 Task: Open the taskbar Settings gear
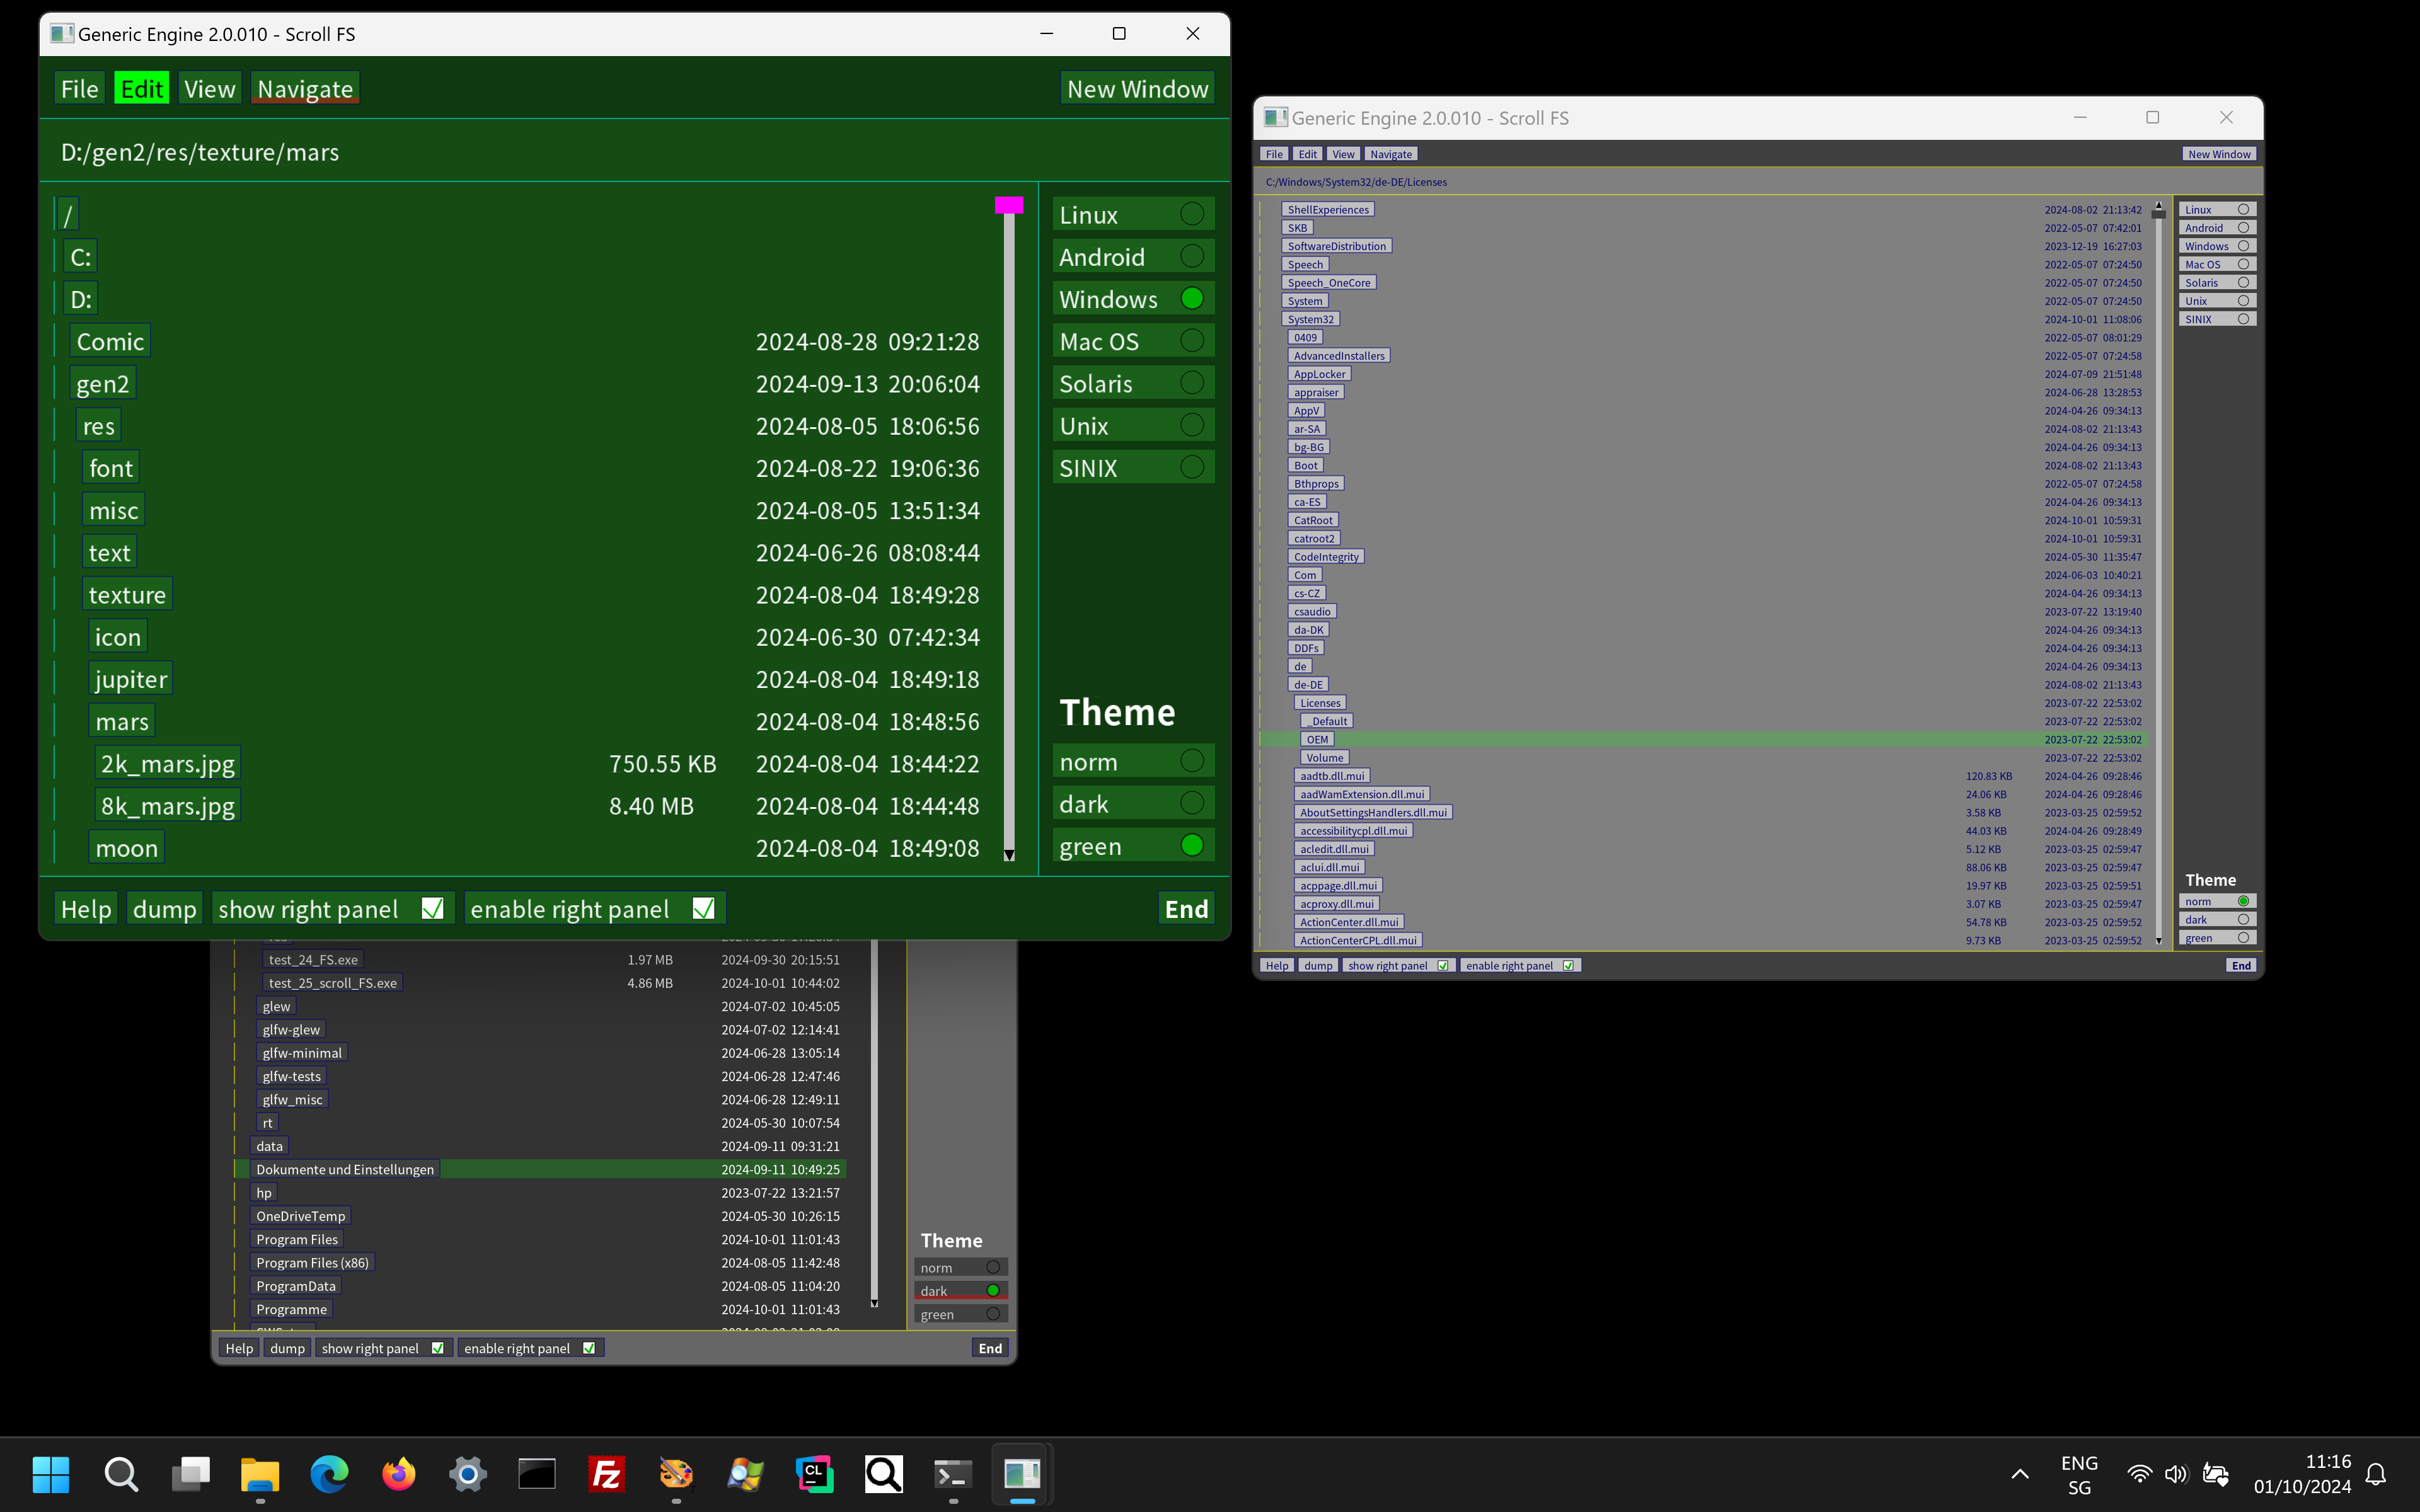[467, 1473]
